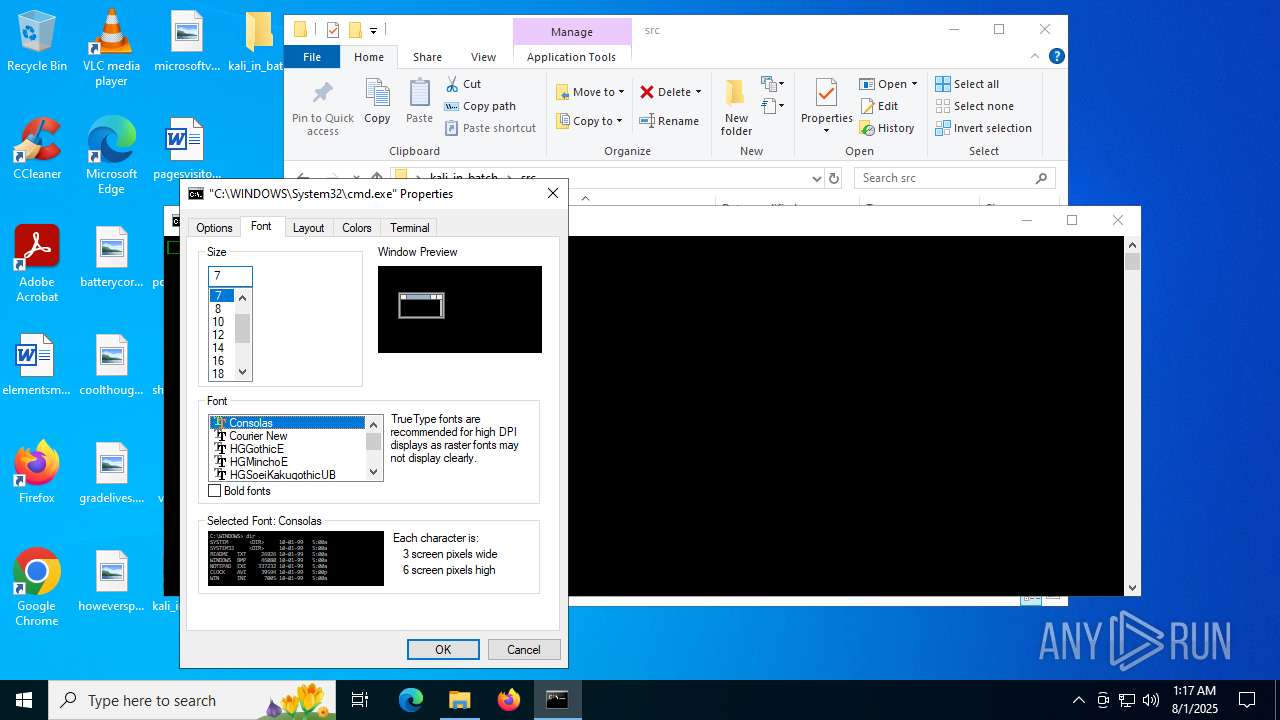This screenshot has height=720, width=1280.
Task: Click the Copy icon in Explorer ribbon
Action: coord(377,101)
